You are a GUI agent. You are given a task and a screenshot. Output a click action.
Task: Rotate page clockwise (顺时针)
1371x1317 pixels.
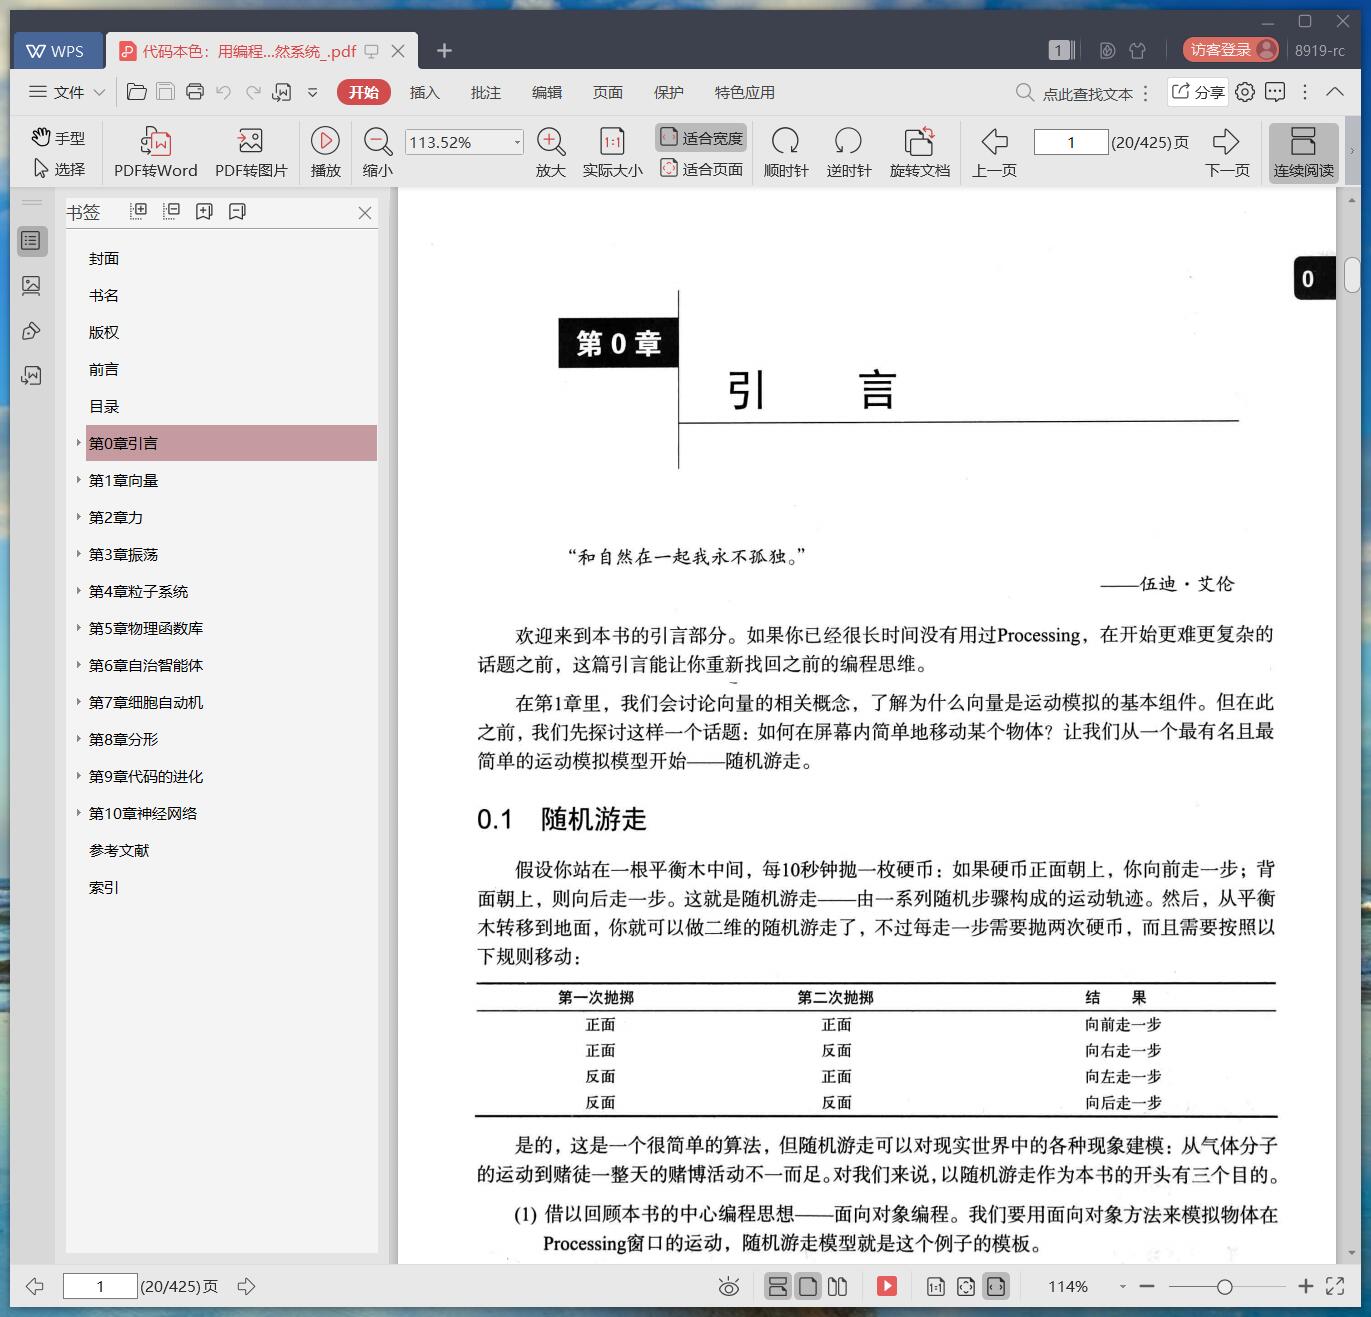[x=786, y=152]
